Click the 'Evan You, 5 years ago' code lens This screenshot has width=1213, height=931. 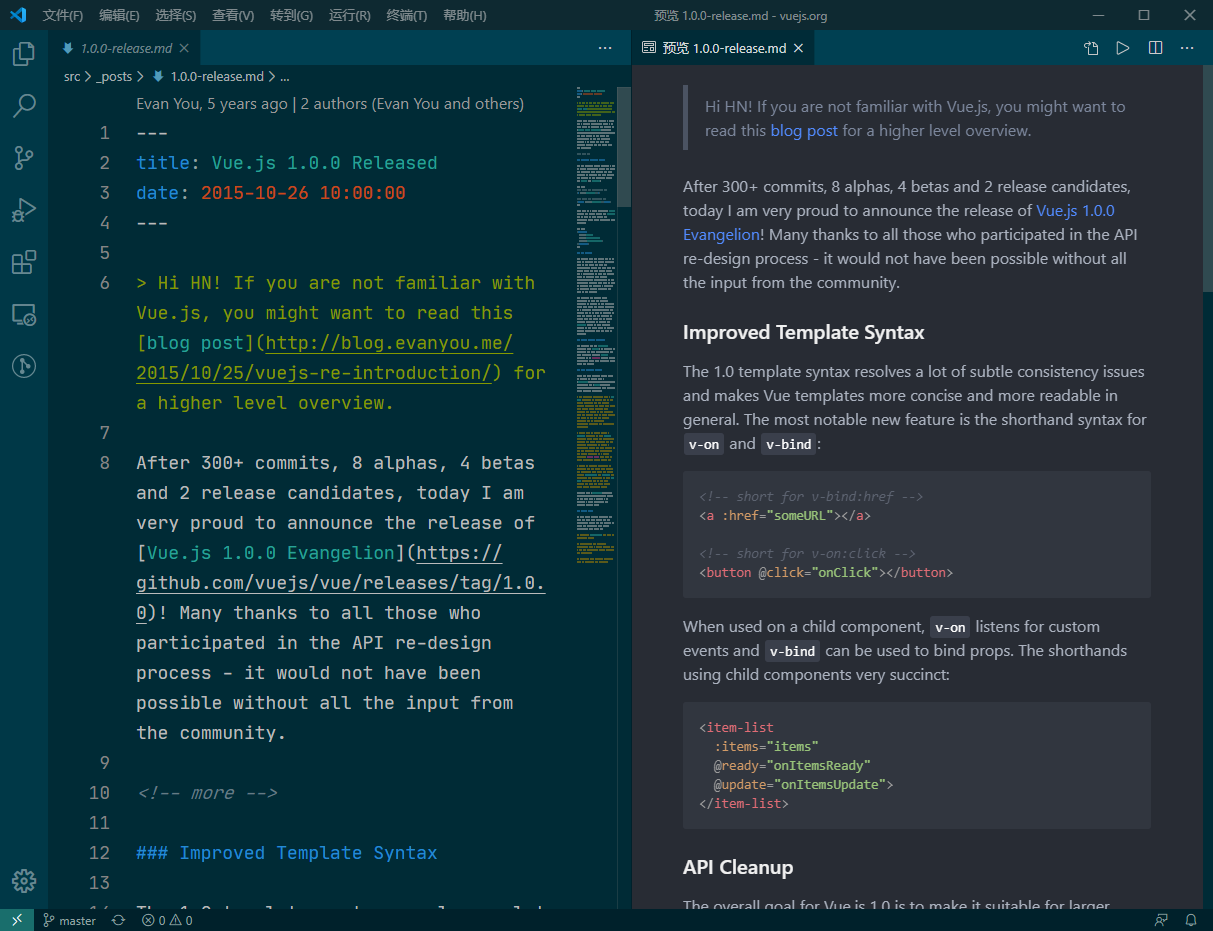click(x=212, y=104)
